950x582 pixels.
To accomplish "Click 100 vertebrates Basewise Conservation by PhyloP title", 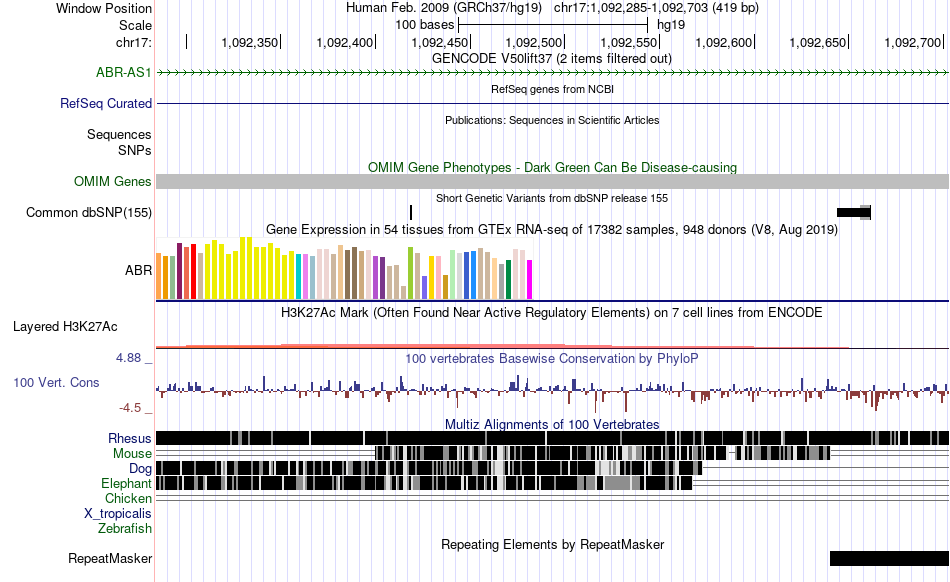I will (x=552, y=359).
